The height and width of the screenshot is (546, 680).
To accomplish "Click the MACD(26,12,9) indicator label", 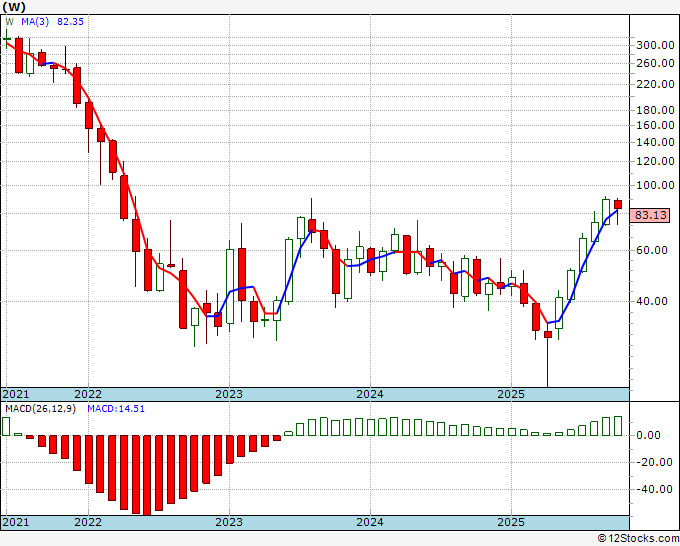I will (40, 409).
